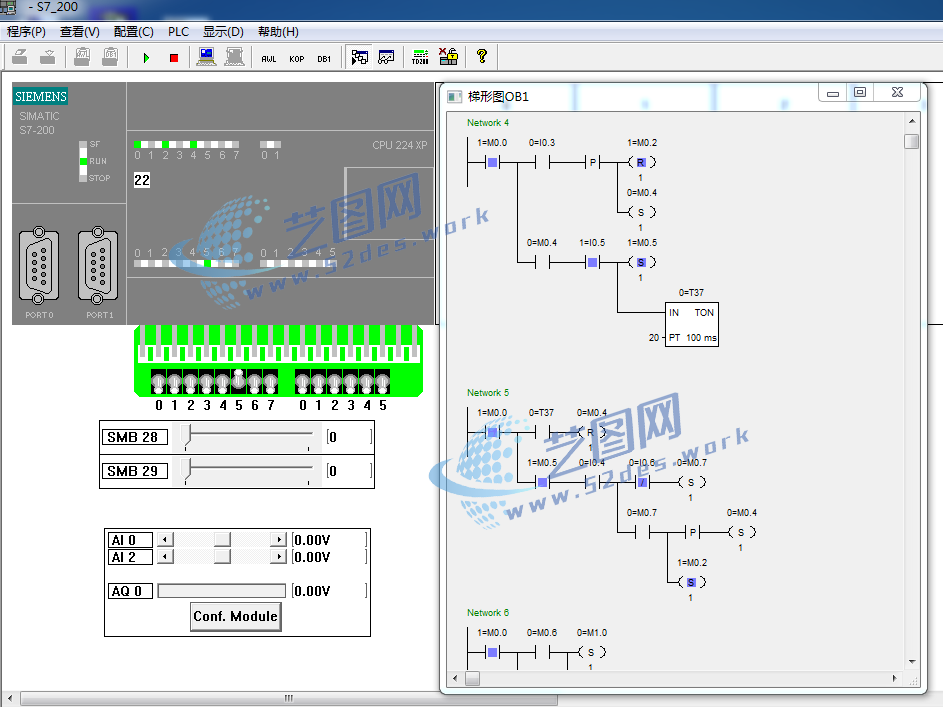Click the SMB 28 slider thumb
The height and width of the screenshot is (707, 943).
coord(187,436)
